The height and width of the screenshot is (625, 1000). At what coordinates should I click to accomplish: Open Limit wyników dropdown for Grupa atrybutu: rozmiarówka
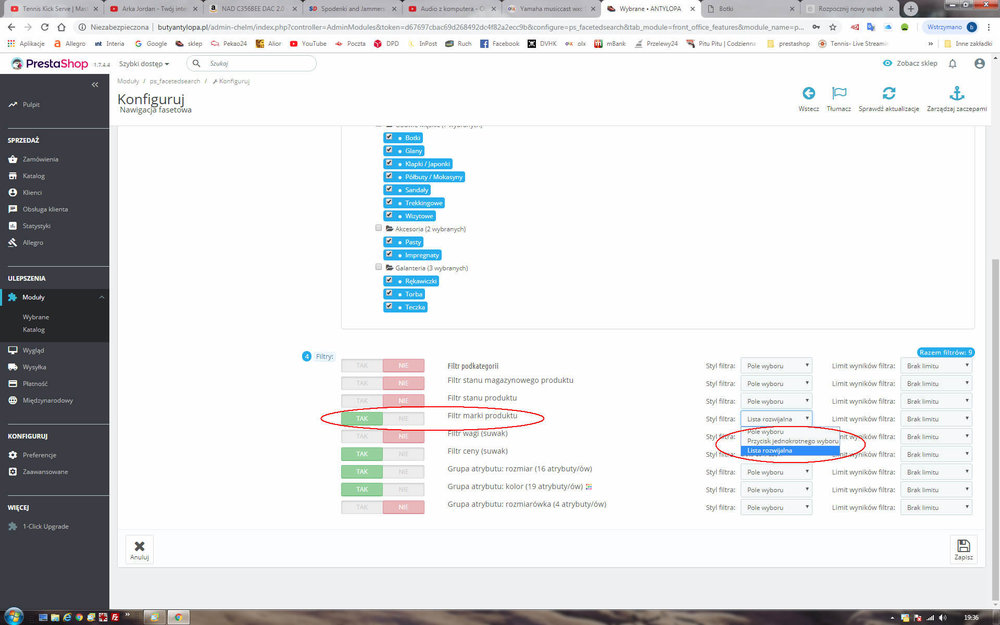click(936, 508)
